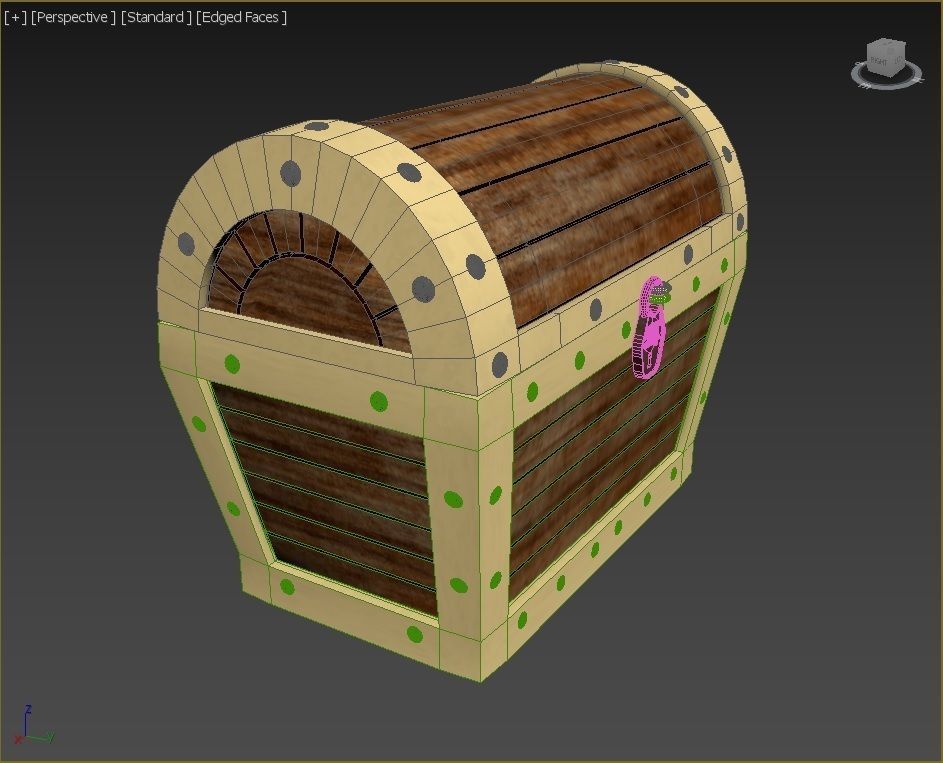Open the Standard shading quality menu
The image size is (943, 763).
(156, 17)
